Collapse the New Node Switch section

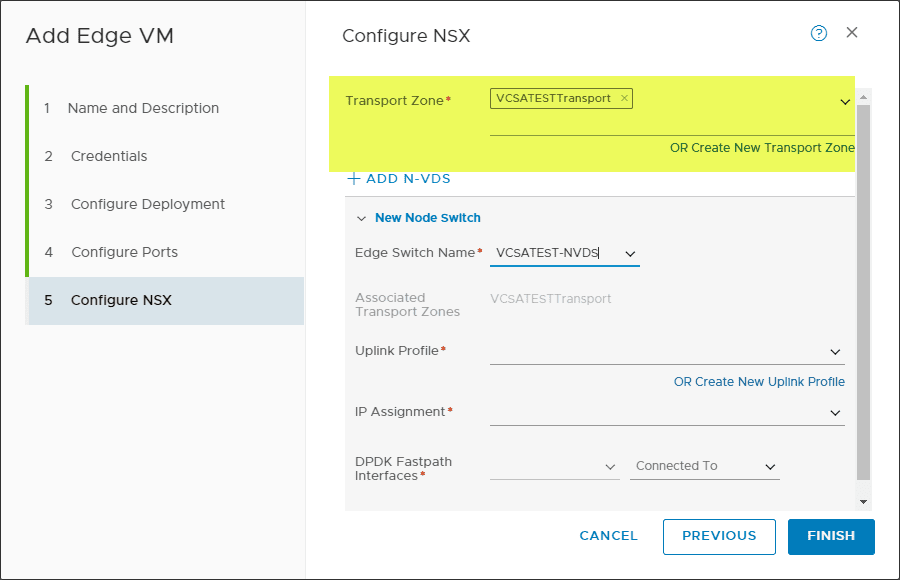361,217
